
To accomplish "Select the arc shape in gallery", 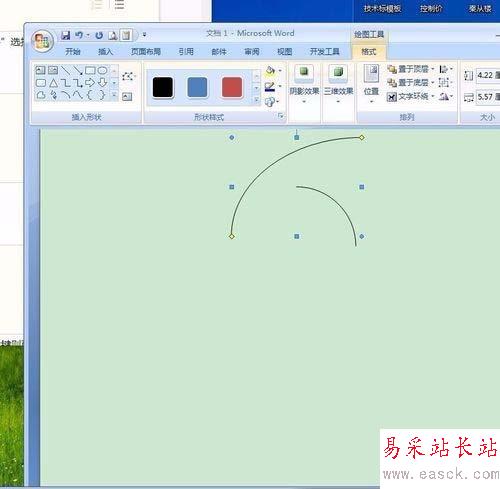I will (66, 95).
